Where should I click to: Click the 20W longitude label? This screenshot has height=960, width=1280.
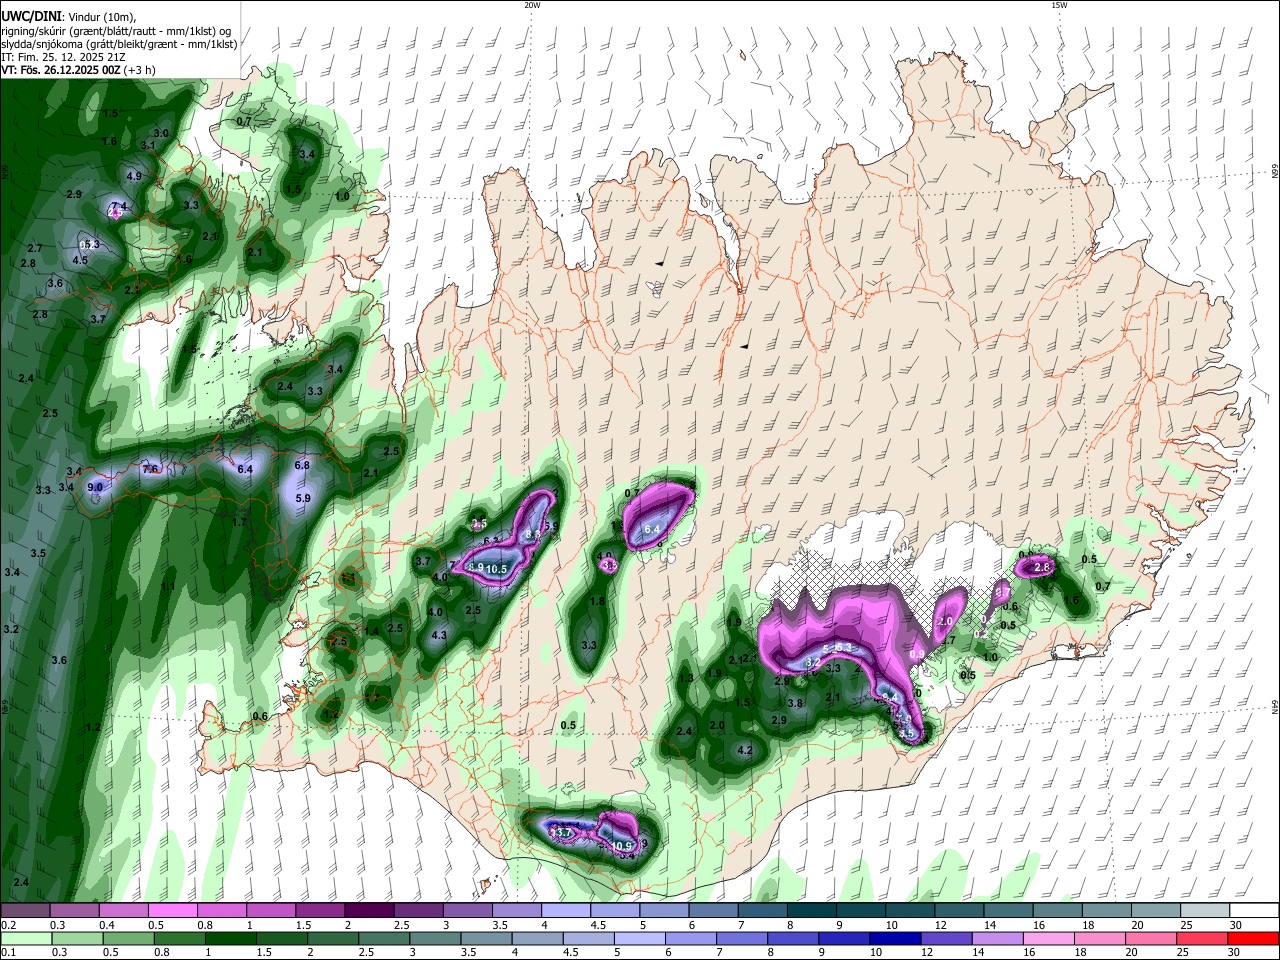pyautogui.click(x=533, y=5)
